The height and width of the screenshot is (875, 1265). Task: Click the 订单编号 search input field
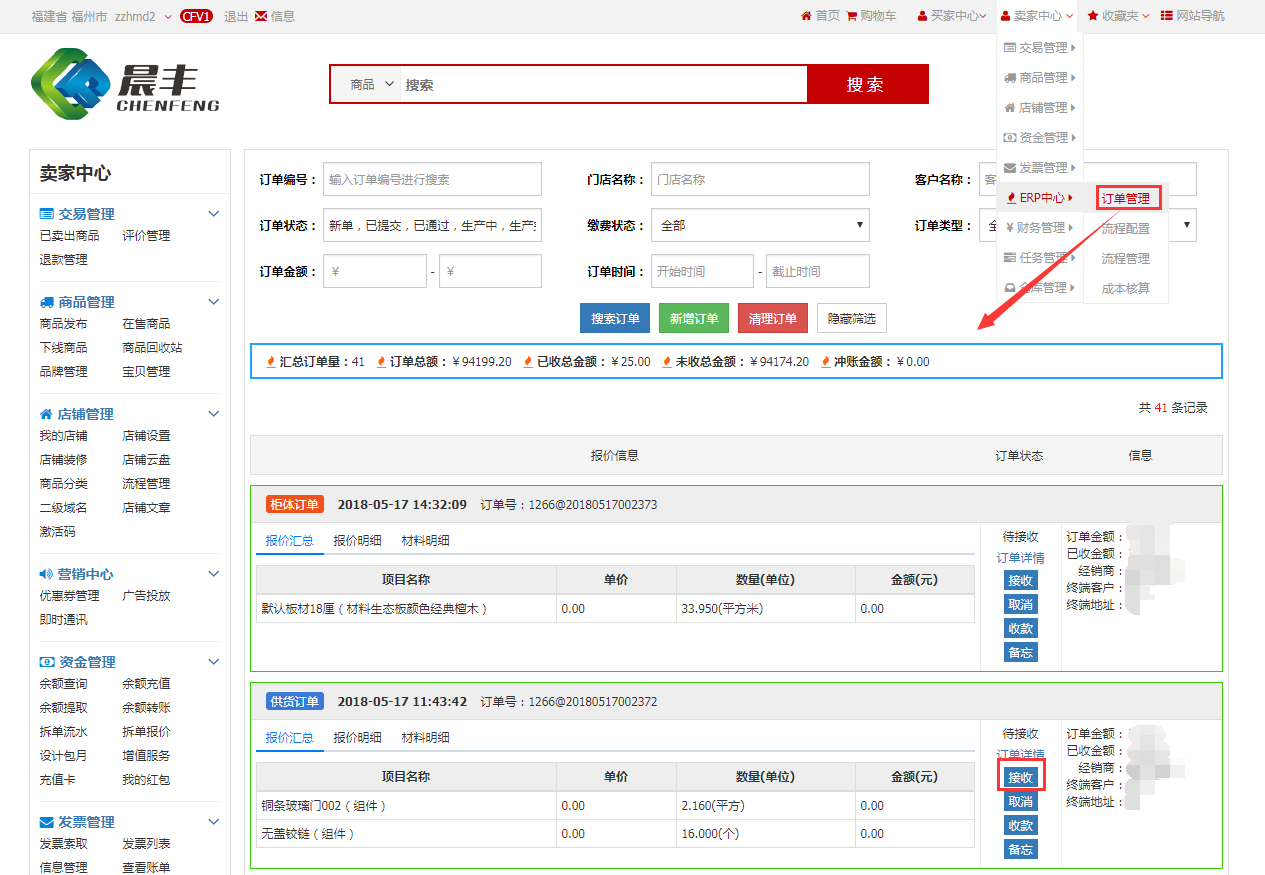432,180
